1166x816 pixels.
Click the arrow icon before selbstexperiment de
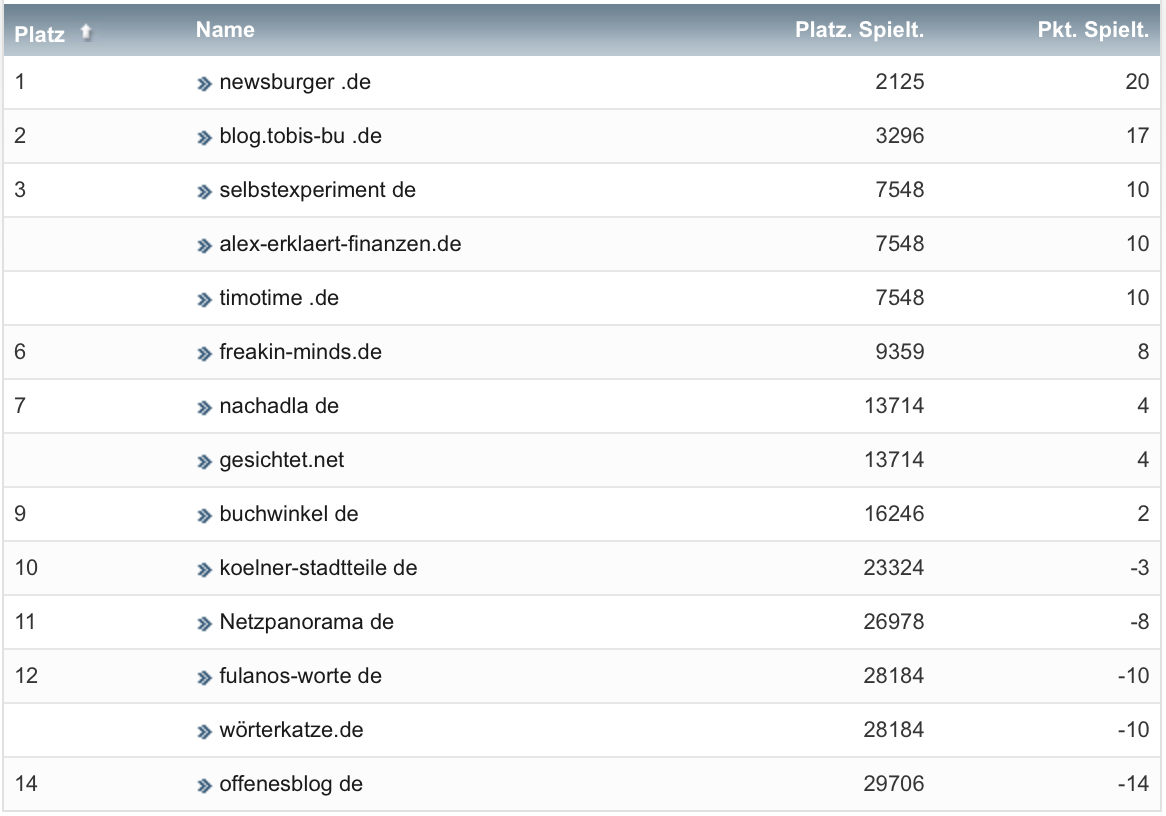click(204, 192)
